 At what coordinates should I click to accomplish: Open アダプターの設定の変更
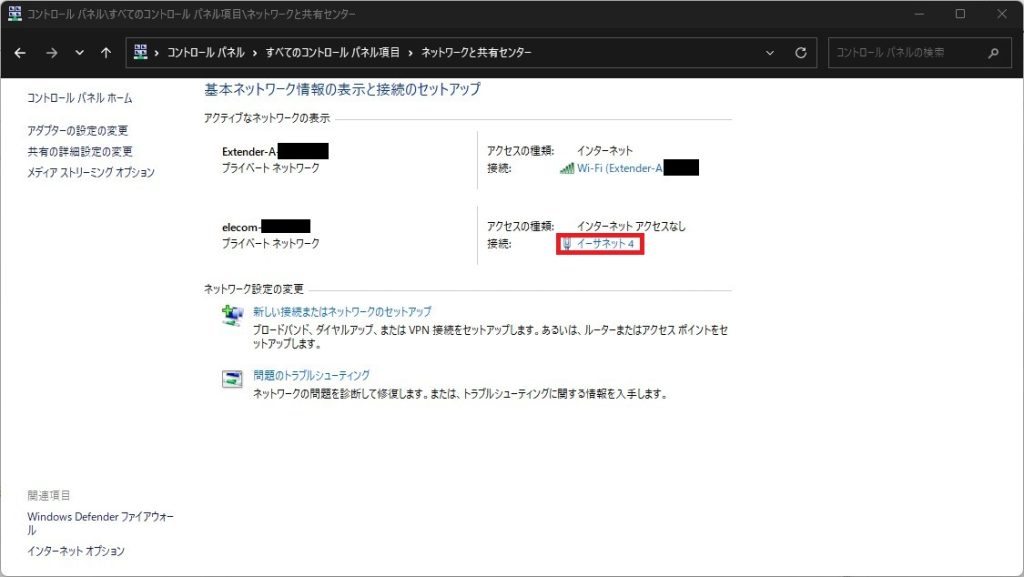pos(78,131)
